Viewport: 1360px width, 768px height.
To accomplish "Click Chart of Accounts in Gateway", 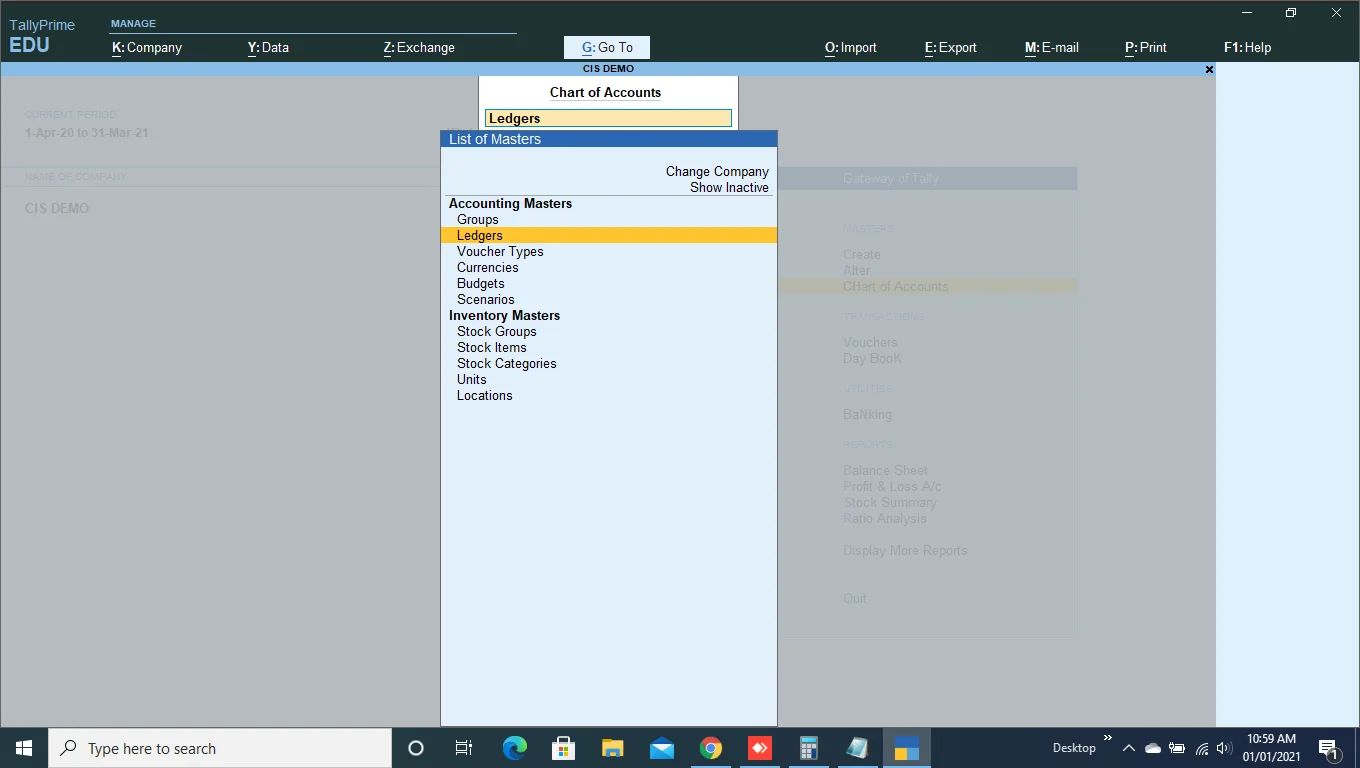I will coord(895,286).
